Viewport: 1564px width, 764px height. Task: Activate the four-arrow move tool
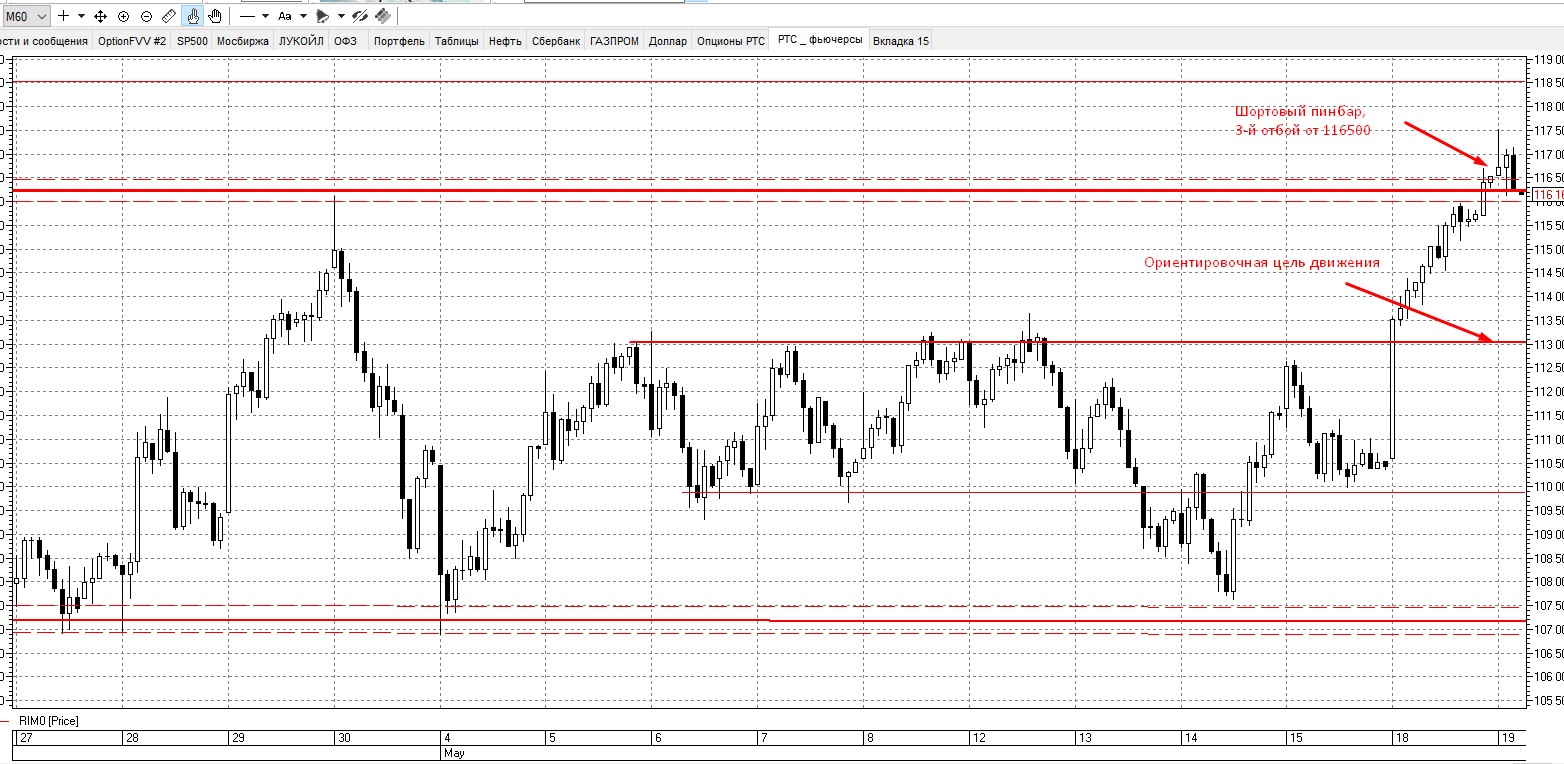(x=100, y=16)
